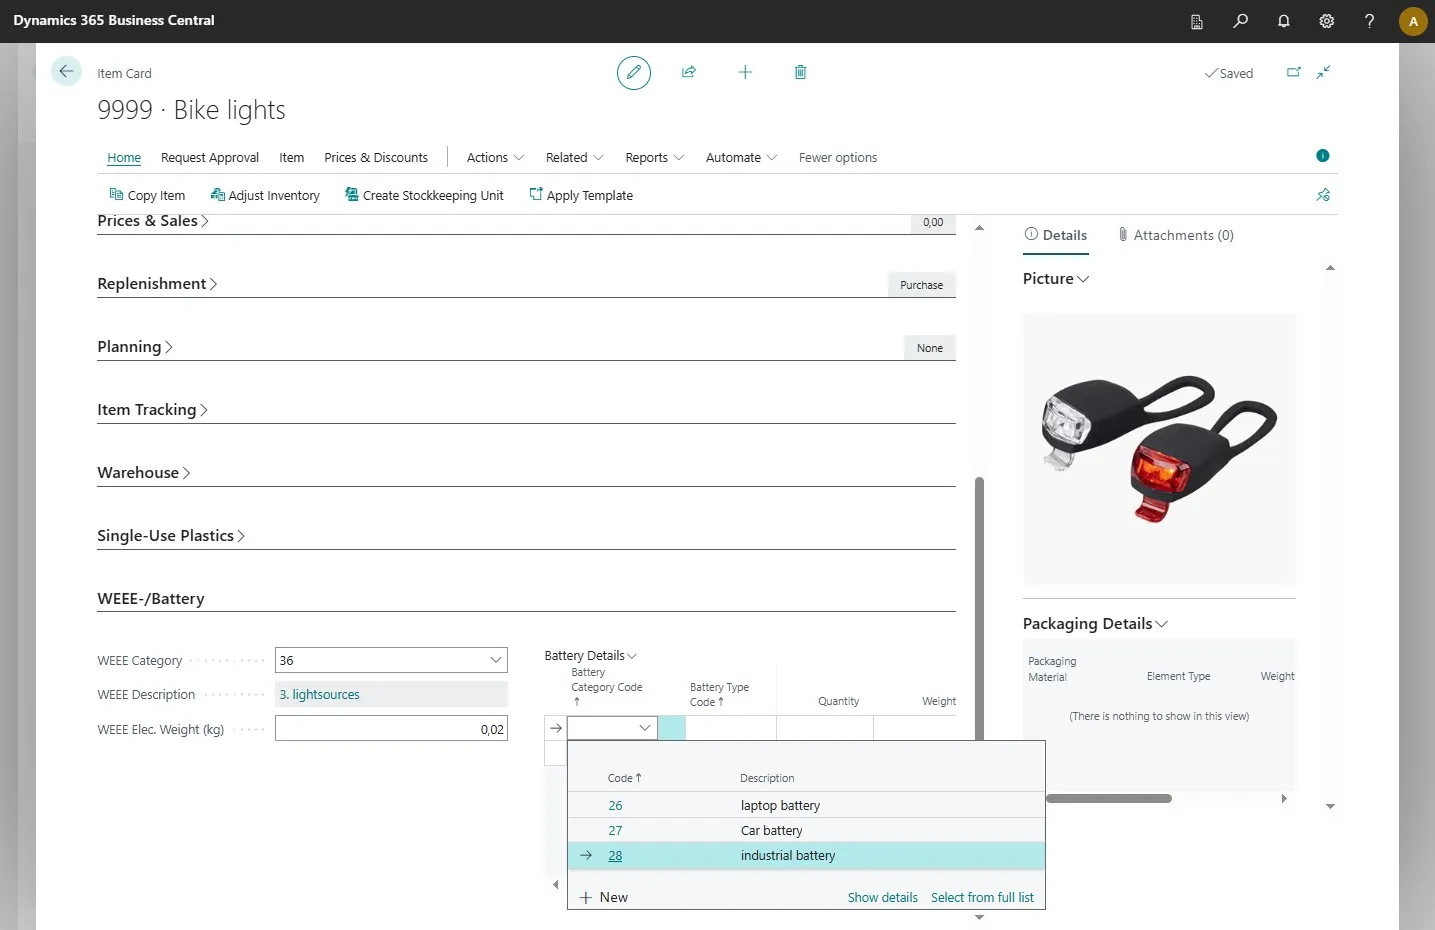The width and height of the screenshot is (1435, 930).
Task: Expand Single-Use Plastics section
Action: 171,536
